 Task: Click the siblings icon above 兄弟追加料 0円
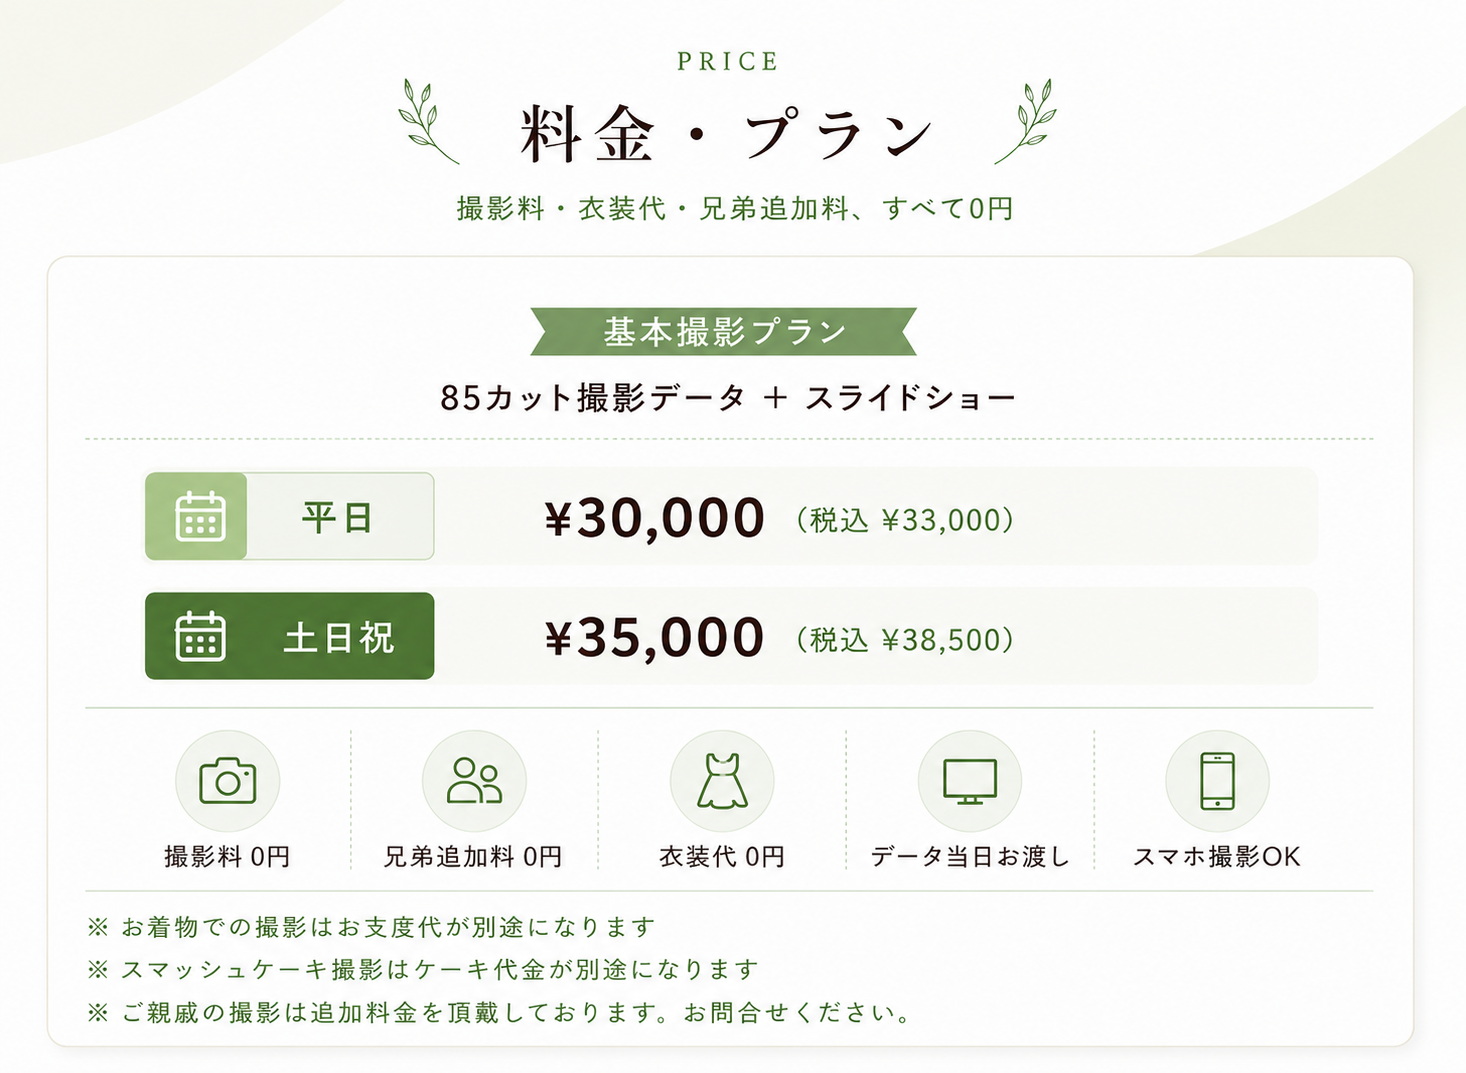click(474, 780)
